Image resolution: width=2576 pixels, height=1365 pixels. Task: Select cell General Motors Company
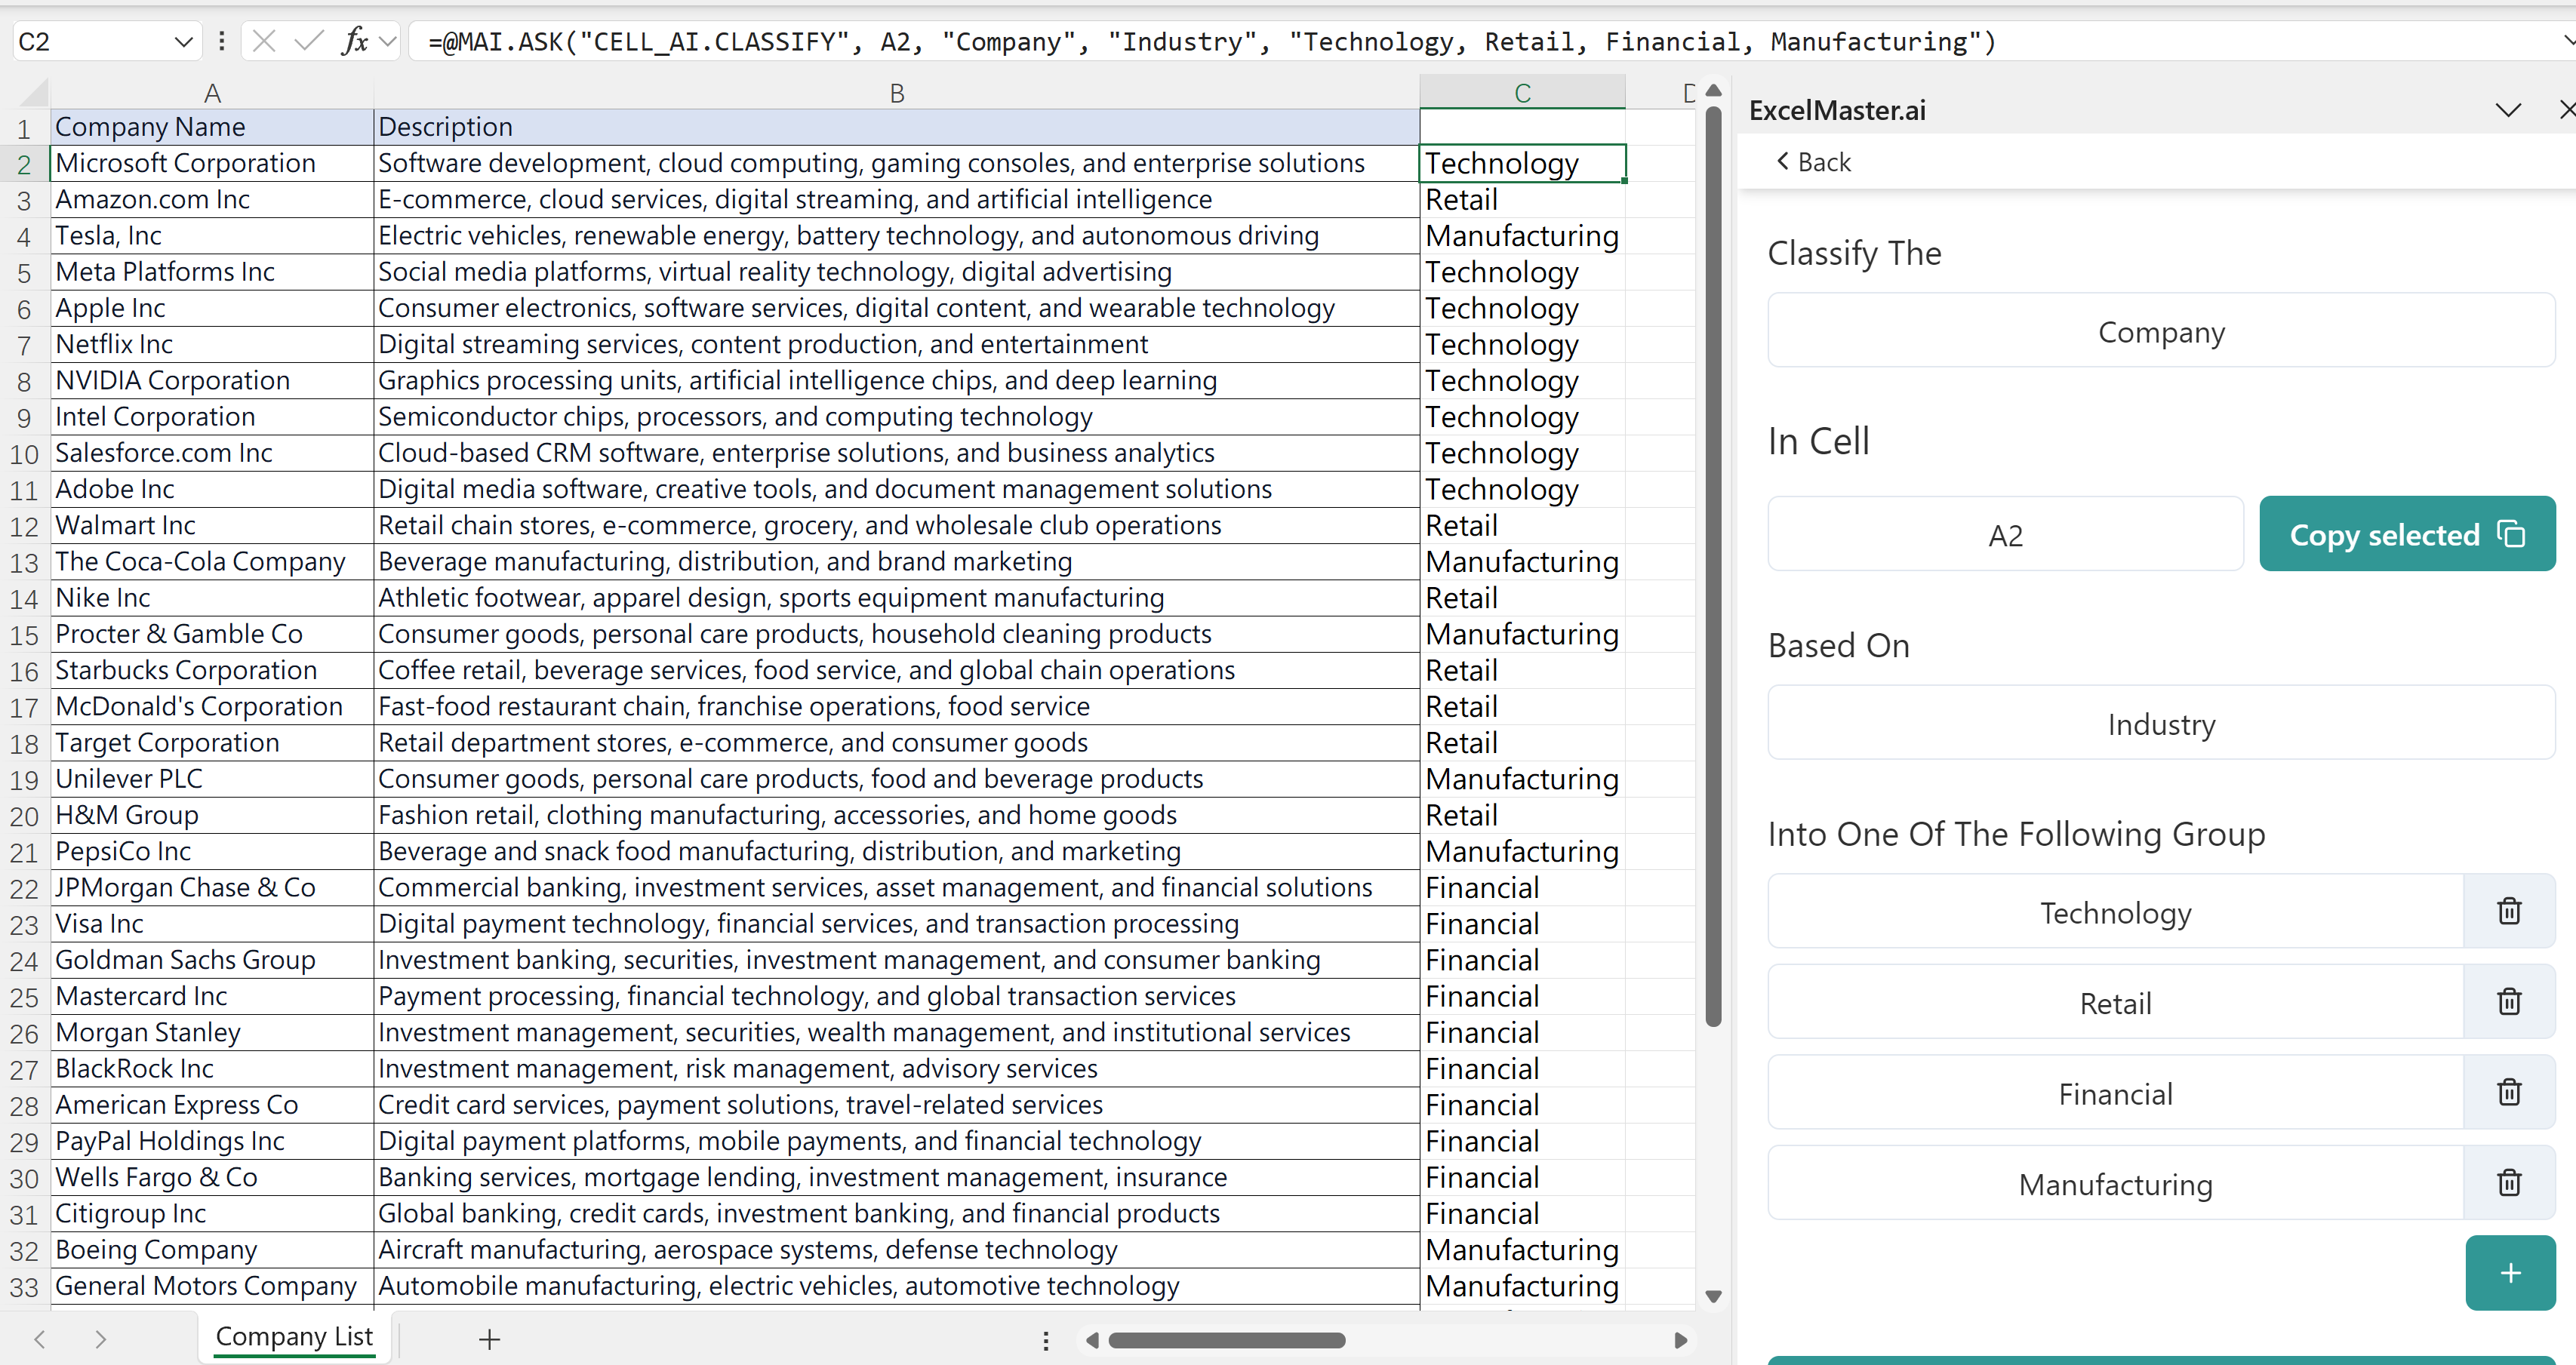click(x=212, y=1286)
